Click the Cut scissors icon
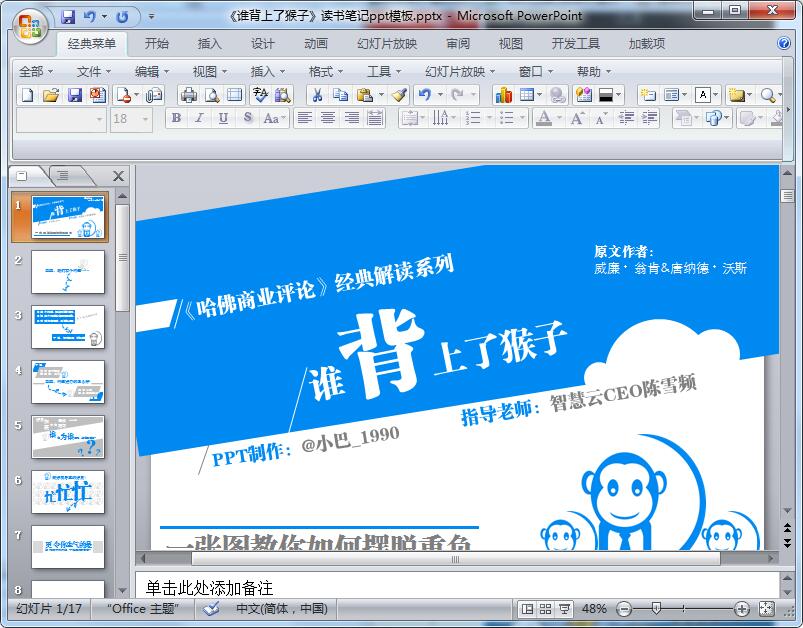803x628 pixels. pyautogui.click(x=318, y=95)
